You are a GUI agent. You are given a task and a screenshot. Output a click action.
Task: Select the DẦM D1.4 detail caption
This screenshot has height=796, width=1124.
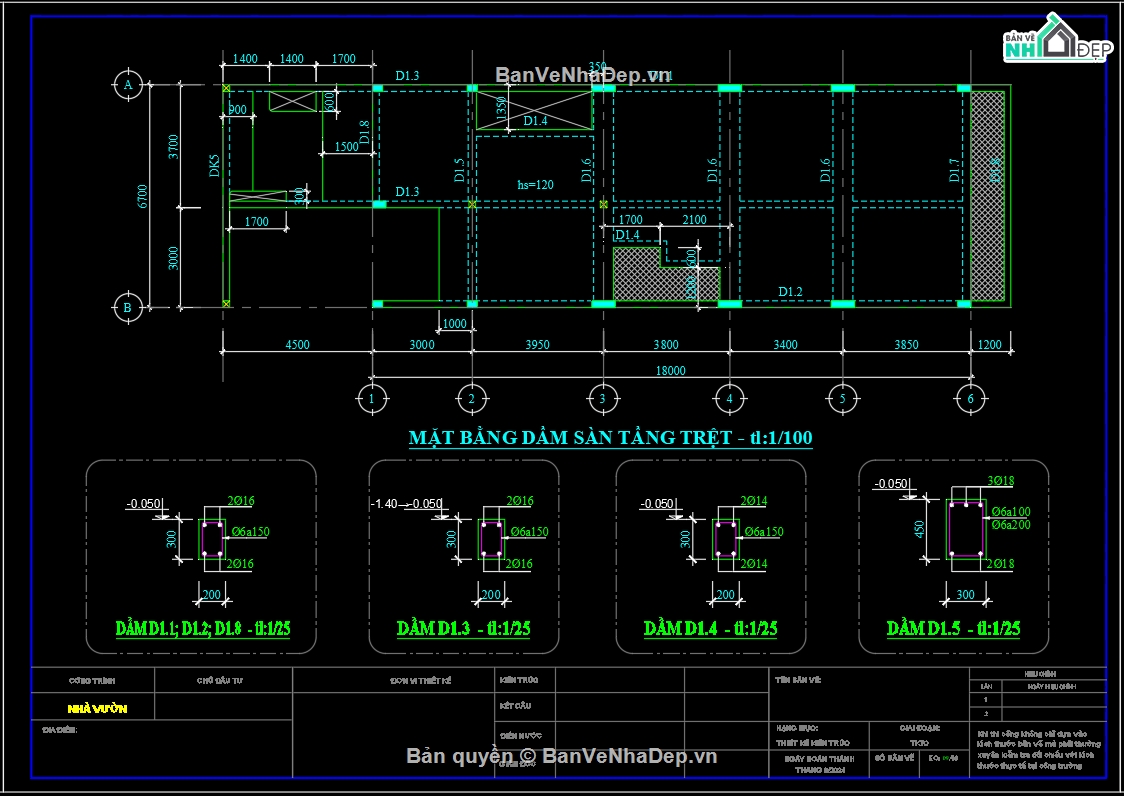tap(710, 628)
